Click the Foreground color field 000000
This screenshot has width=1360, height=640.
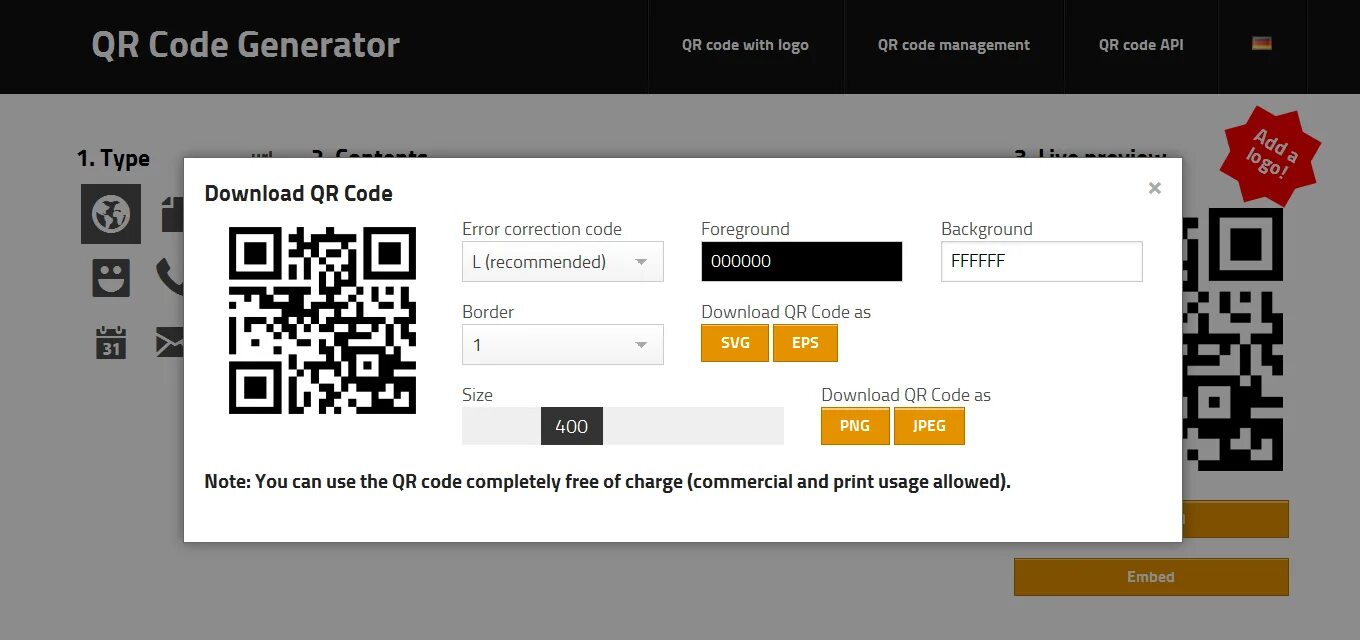pos(802,262)
